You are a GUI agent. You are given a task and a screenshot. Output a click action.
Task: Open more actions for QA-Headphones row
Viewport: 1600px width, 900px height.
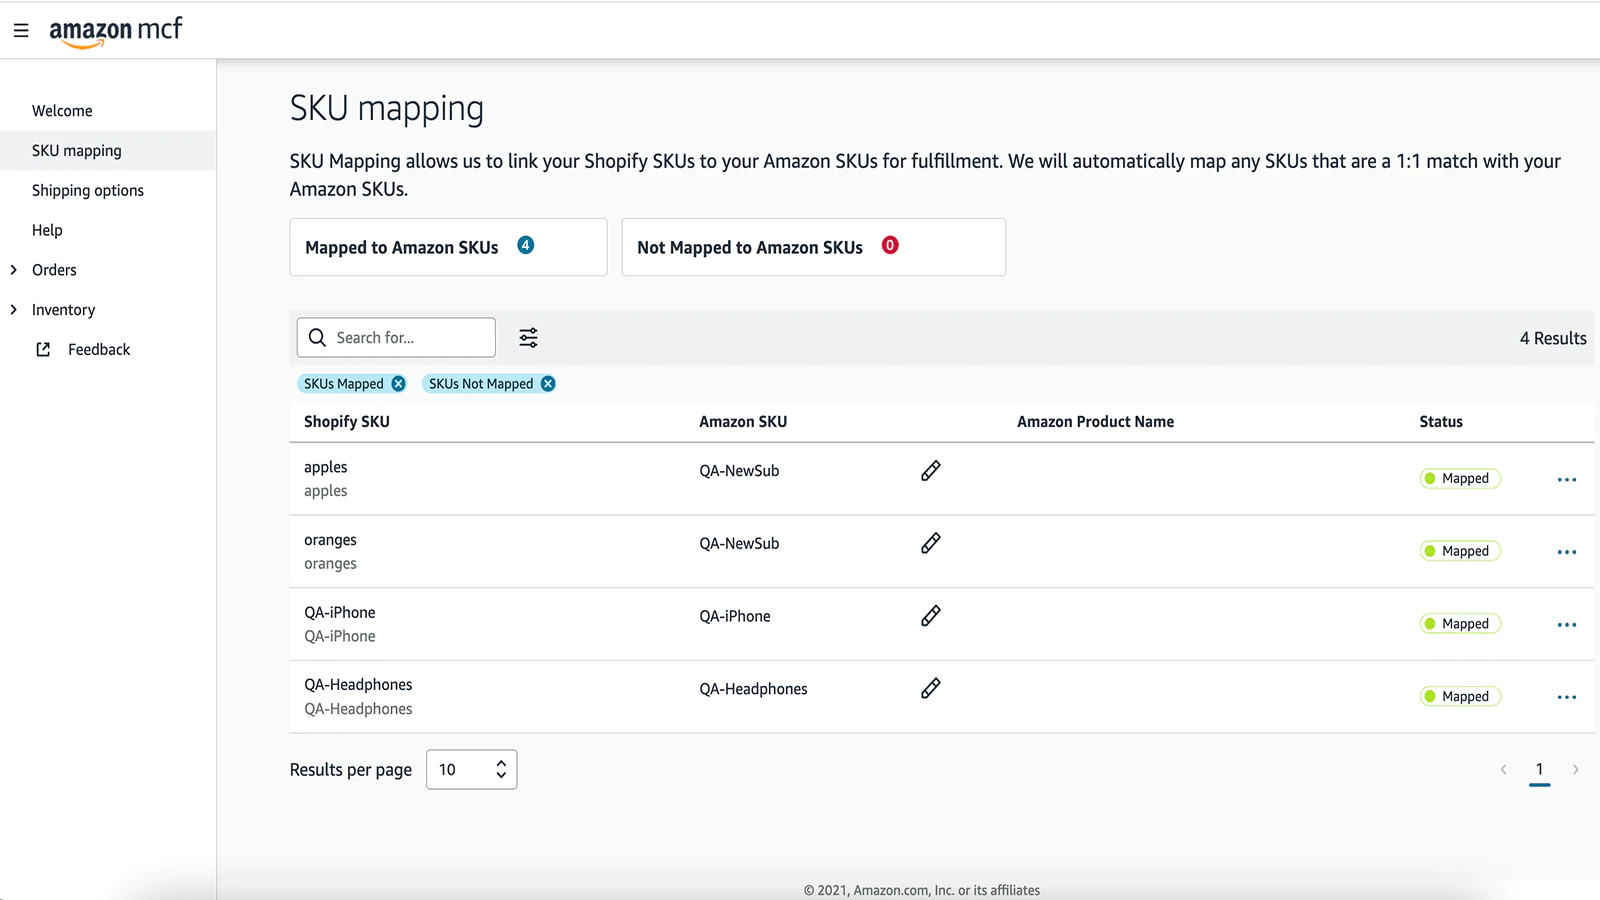pyautogui.click(x=1567, y=697)
